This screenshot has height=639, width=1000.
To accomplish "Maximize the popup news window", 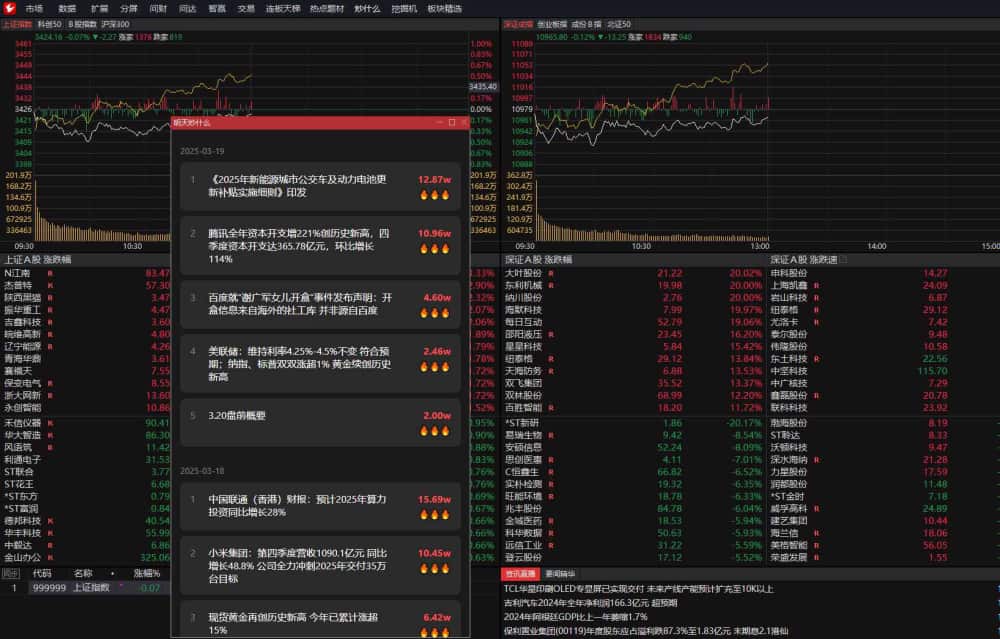I will (452, 122).
